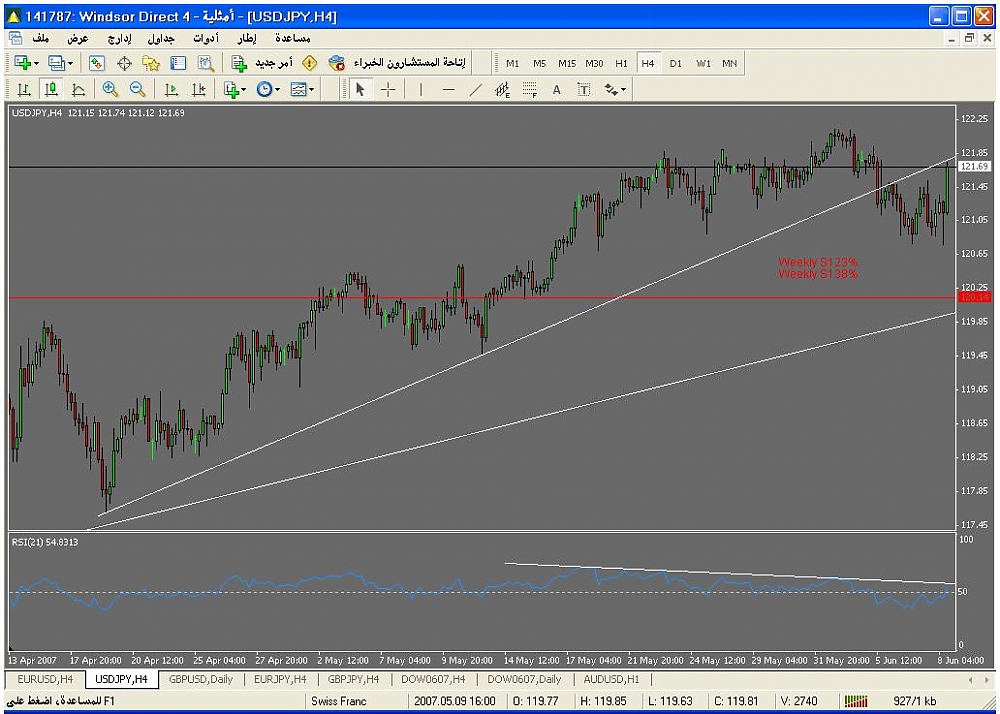This screenshot has width=1000, height=714.
Task: Select the crosshair cursor tool
Action: click(x=388, y=89)
